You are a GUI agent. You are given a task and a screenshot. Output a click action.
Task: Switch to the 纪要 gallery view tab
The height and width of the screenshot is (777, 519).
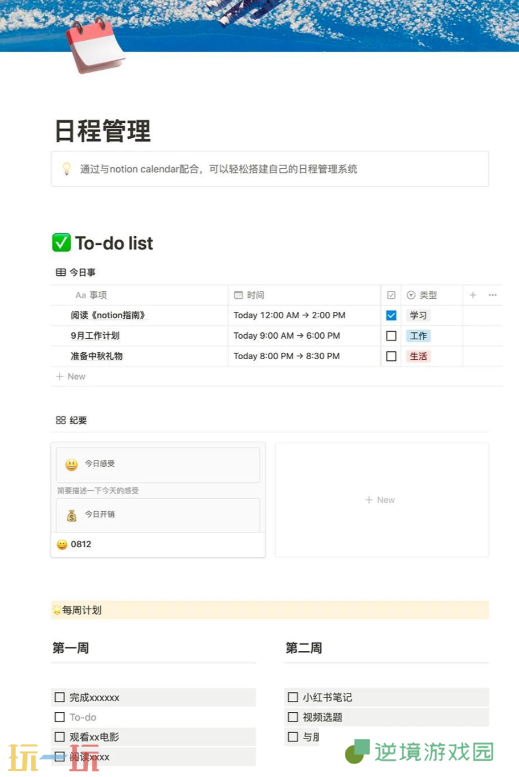[71, 420]
